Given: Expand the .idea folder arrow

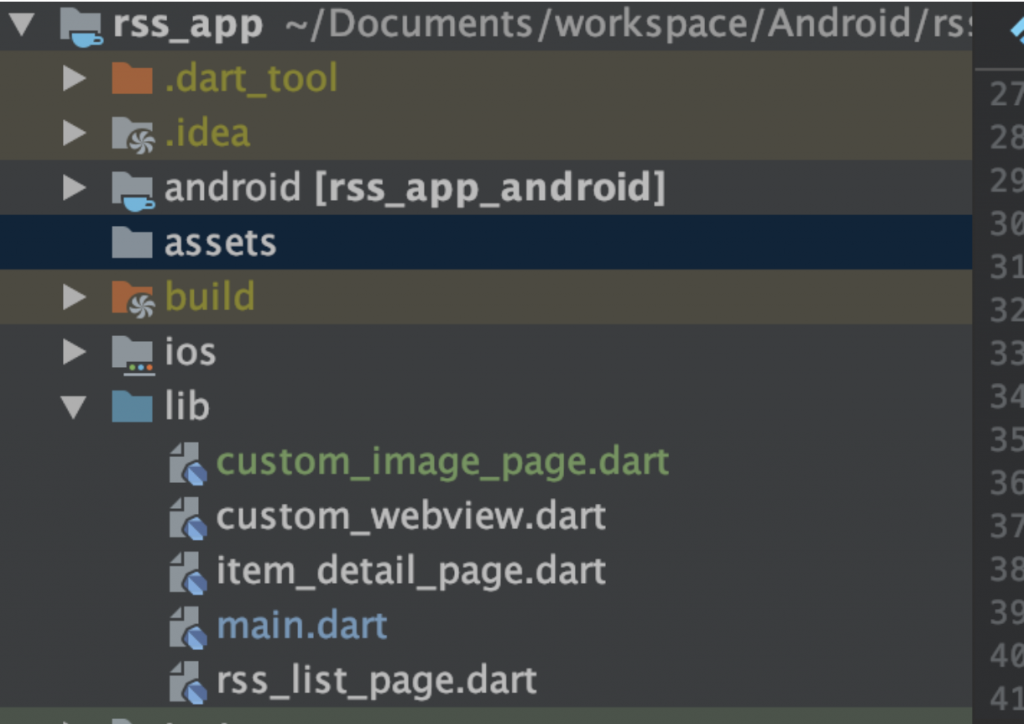Looking at the screenshot, I should [x=74, y=134].
